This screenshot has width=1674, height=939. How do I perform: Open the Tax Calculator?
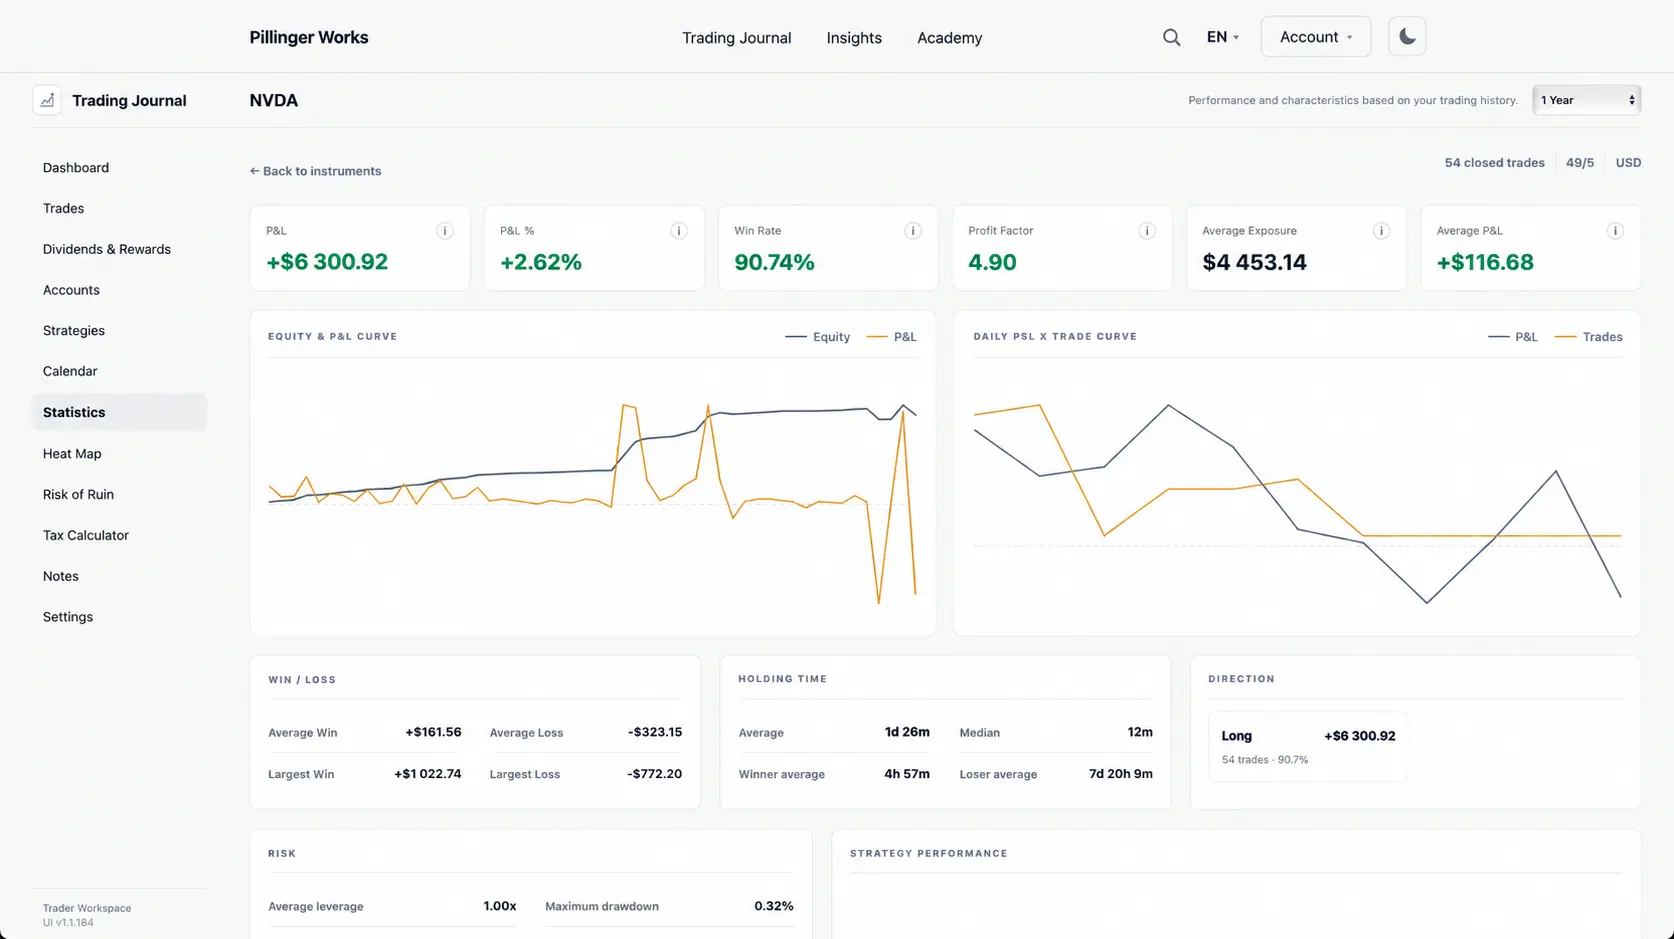119,536
